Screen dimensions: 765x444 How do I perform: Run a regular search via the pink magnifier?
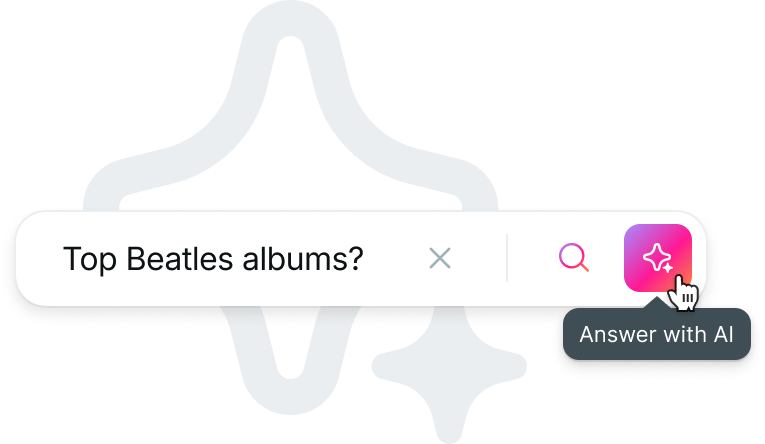(x=574, y=257)
